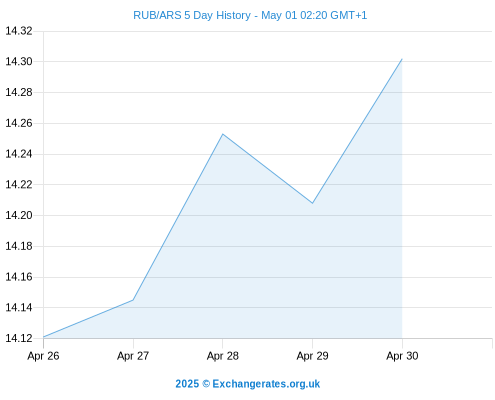Click the 14.20 y-axis label
Image resolution: width=495 pixels, height=400 pixels.
[19, 215]
